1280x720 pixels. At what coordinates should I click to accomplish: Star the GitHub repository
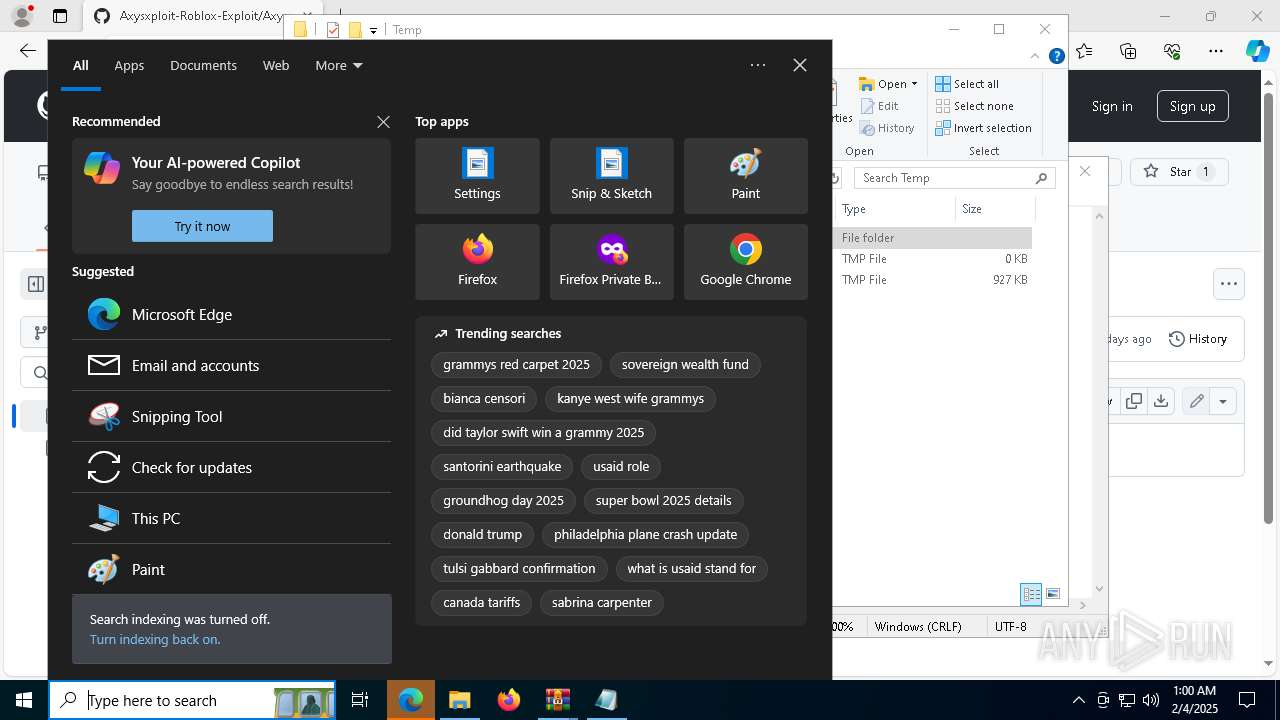pyautogui.click(x=1179, y=171)
